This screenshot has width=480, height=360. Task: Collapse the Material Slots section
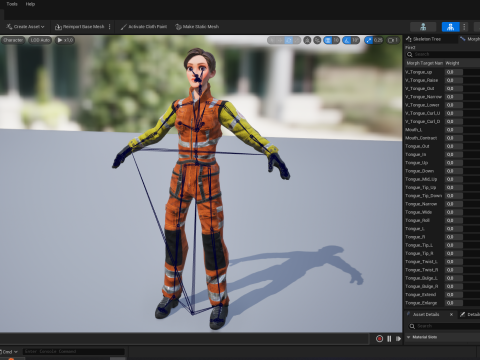(x=408, y=337)
